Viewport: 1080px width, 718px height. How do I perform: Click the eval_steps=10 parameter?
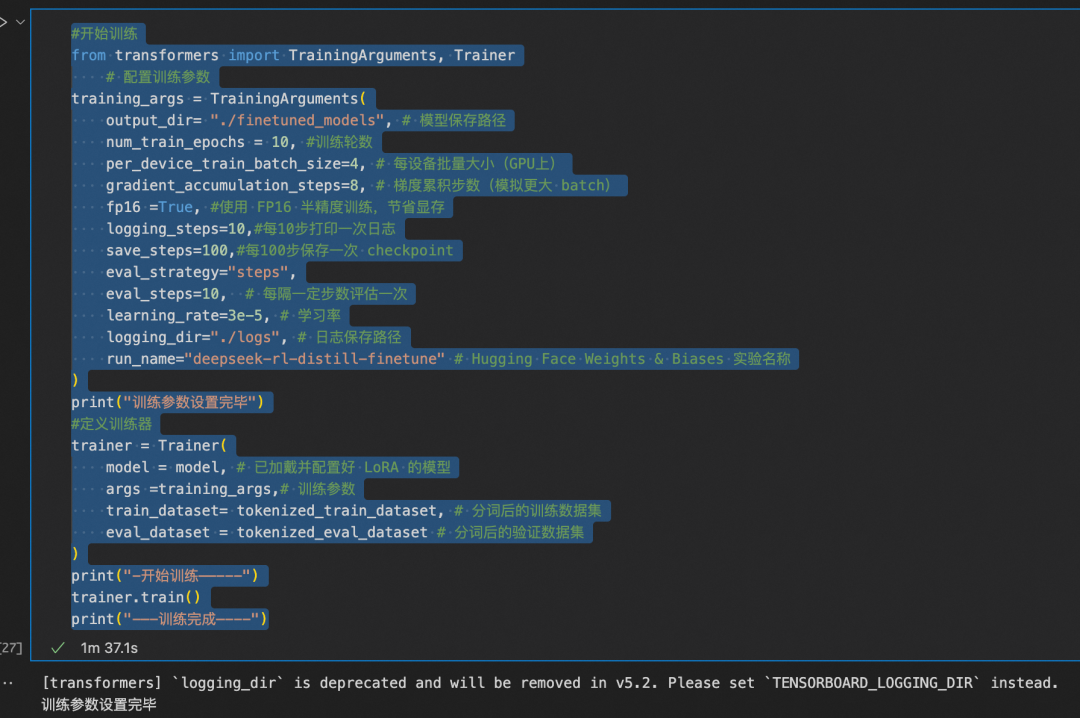click(x=162, y=294)
